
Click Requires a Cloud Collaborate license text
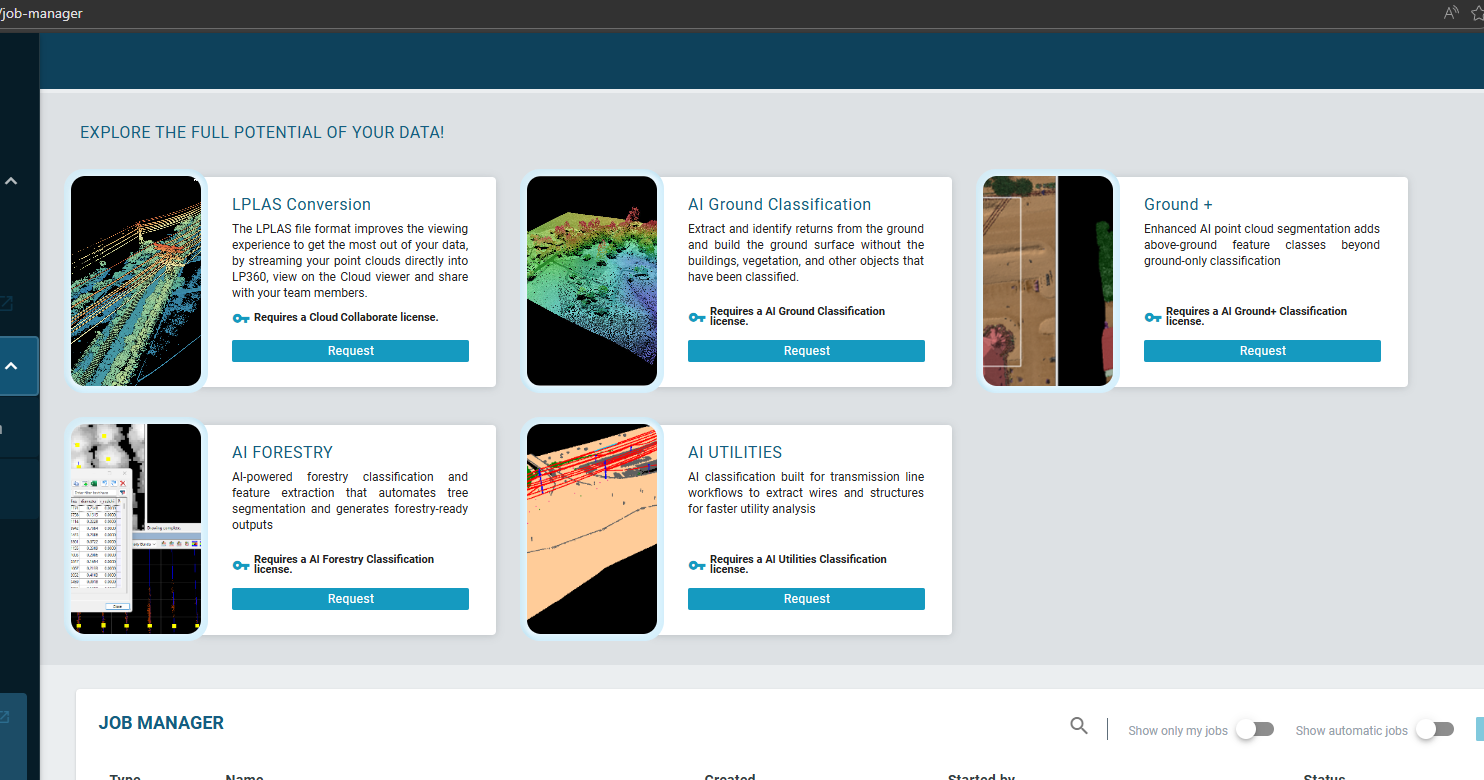pyautogui.click(x=346, y=317)
